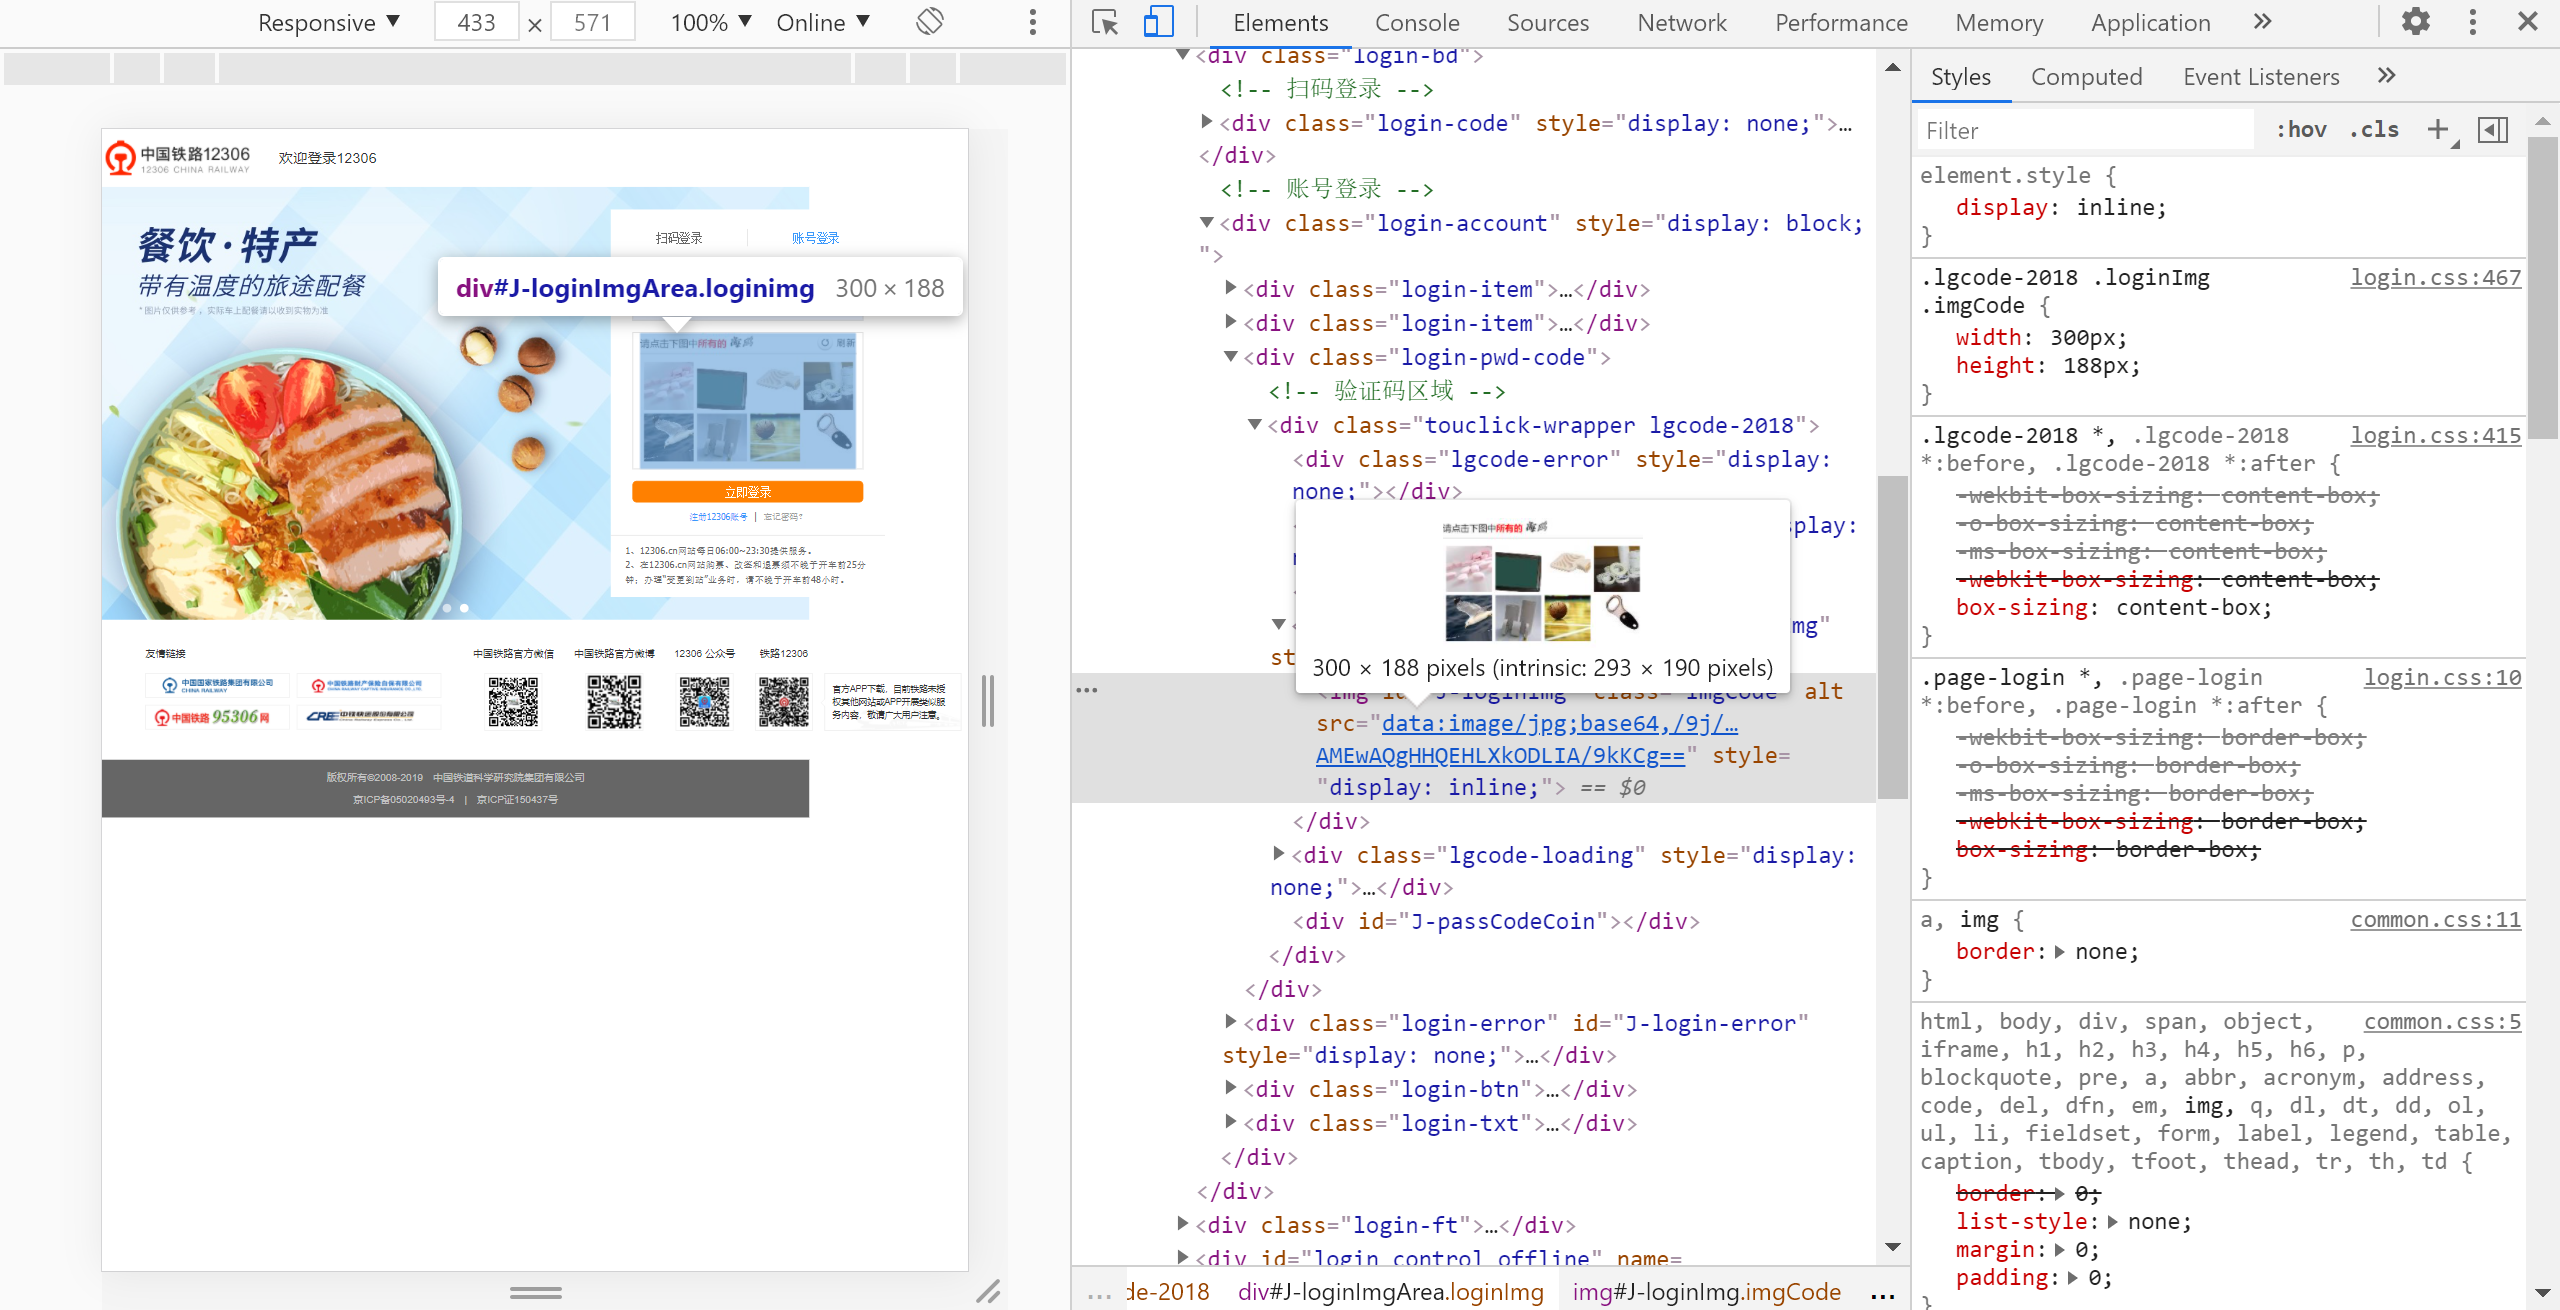Open DevTools settings gear
The image size is (2560, 1310).
click(2416, 22)
